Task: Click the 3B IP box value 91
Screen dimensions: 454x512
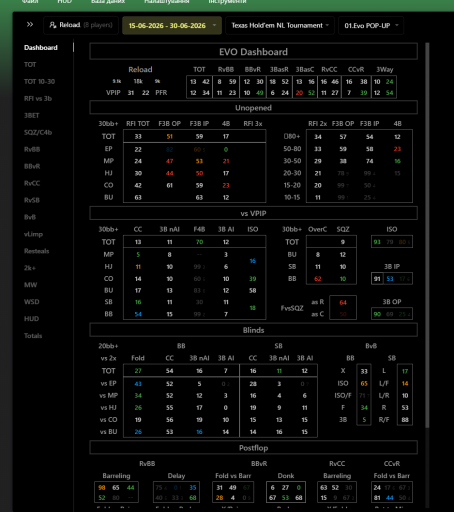Action: (x=377, y=279)
